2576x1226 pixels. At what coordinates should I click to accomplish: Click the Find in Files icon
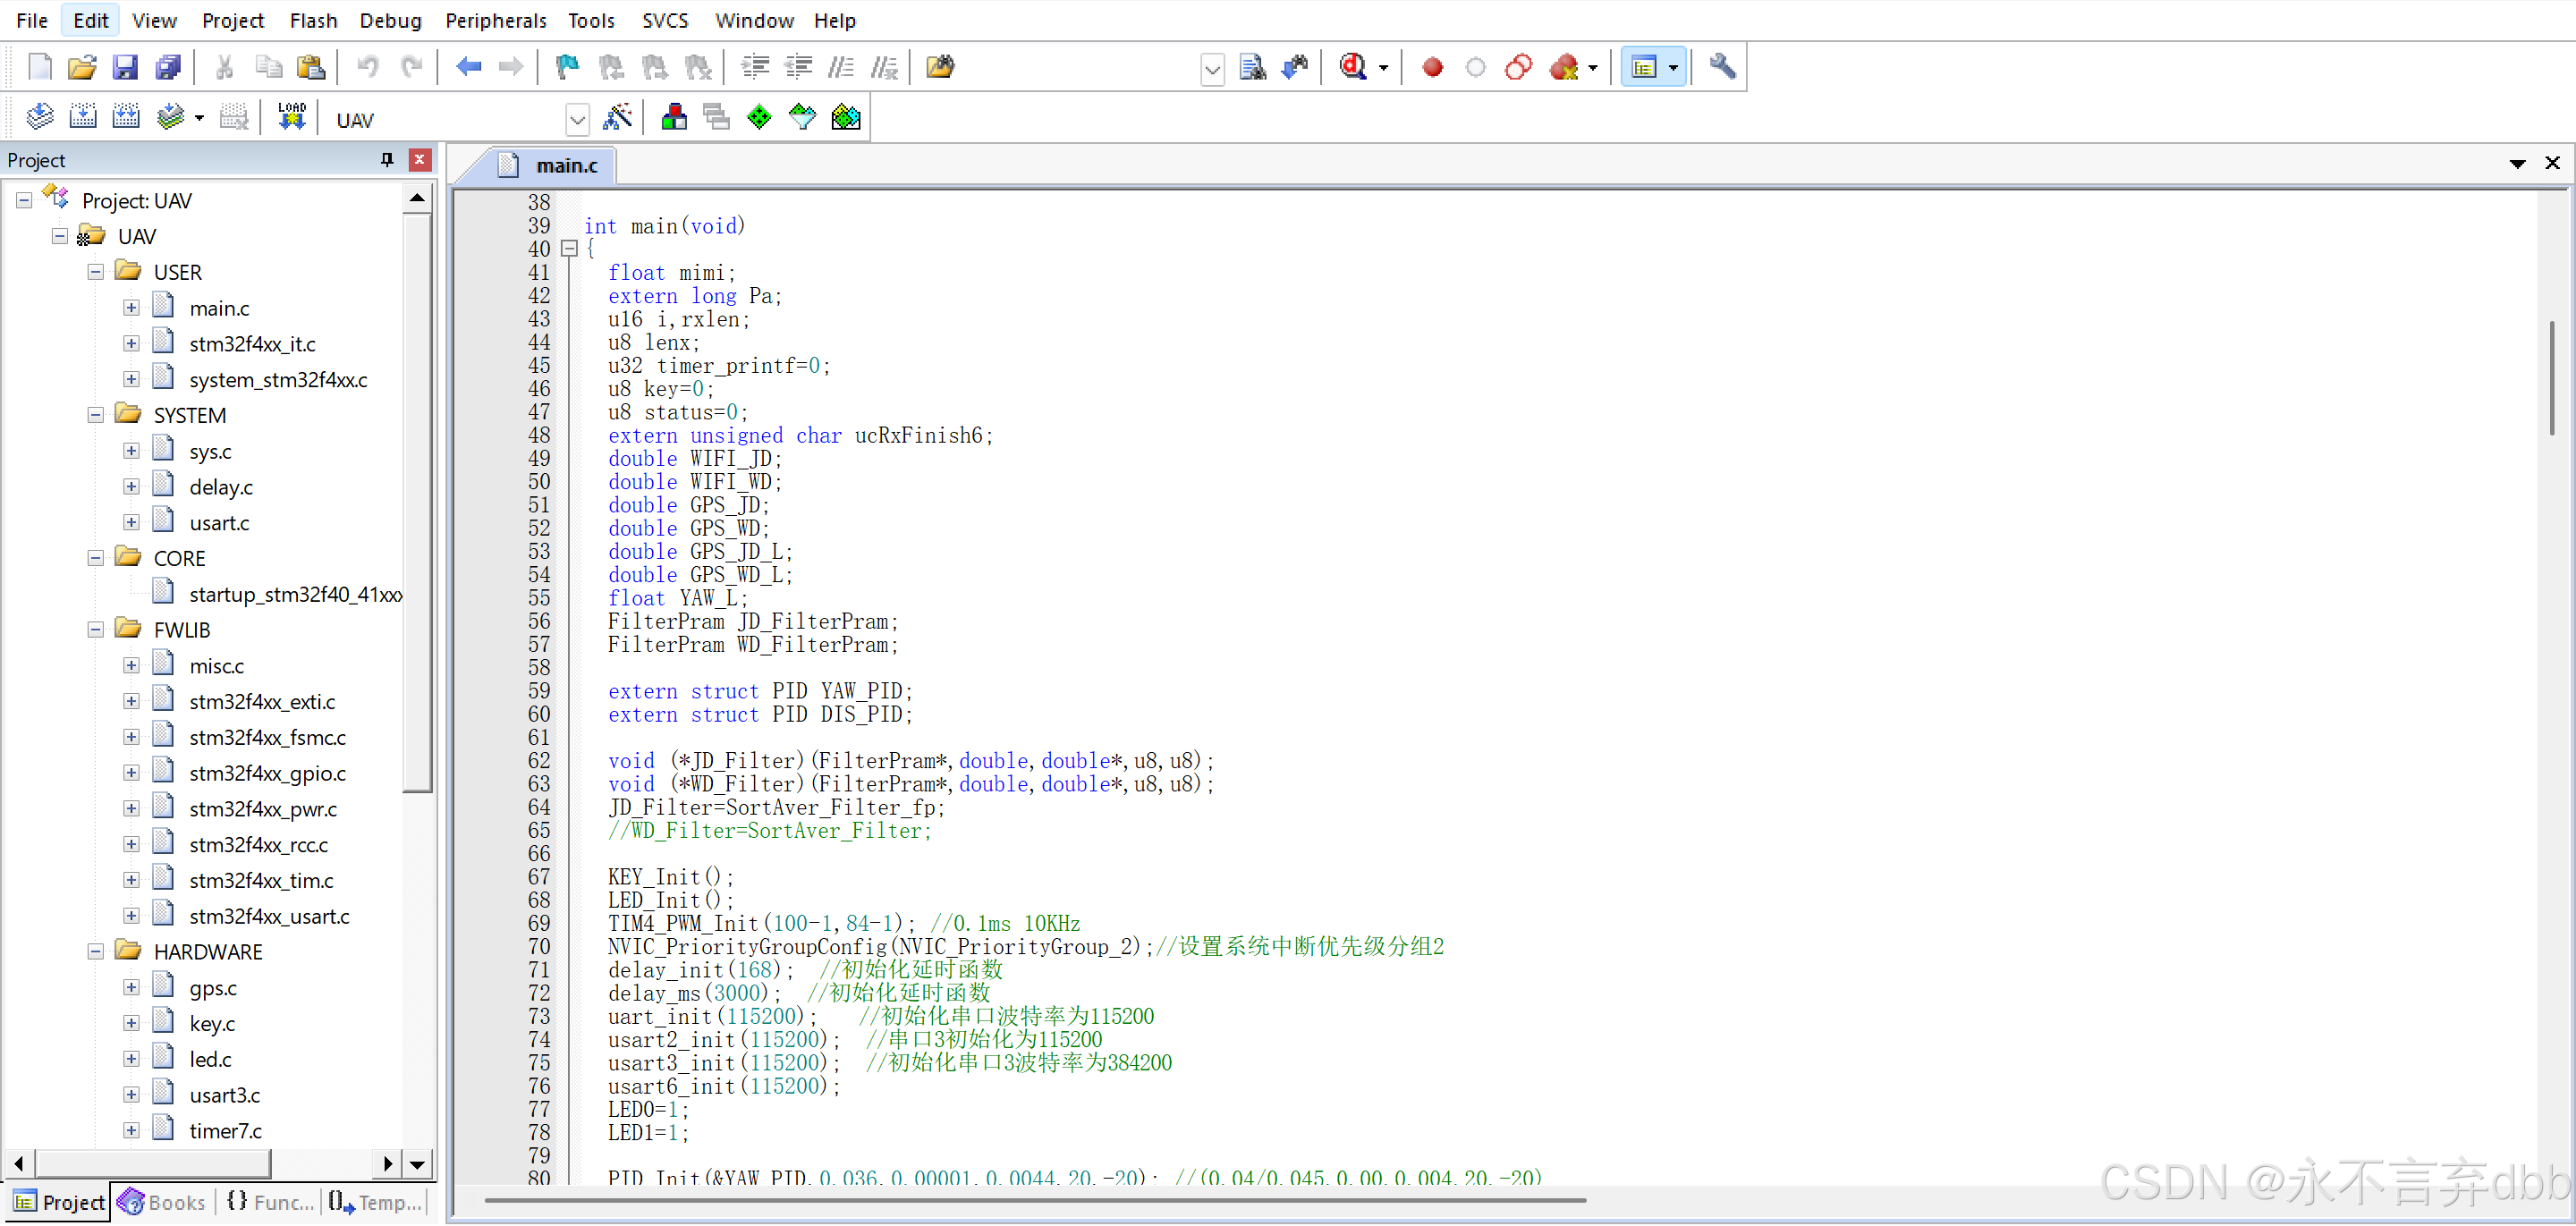coord(1252,67)
